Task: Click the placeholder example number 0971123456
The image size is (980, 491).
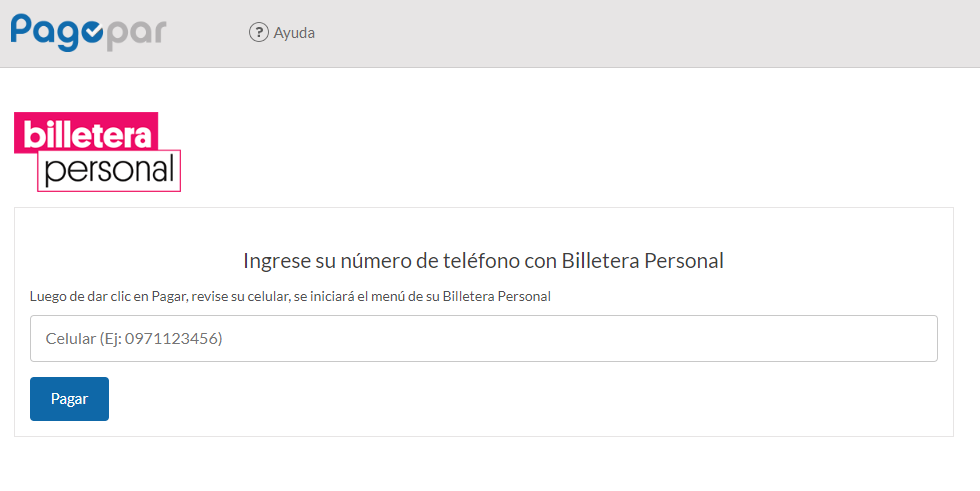Action: point(171,339)
